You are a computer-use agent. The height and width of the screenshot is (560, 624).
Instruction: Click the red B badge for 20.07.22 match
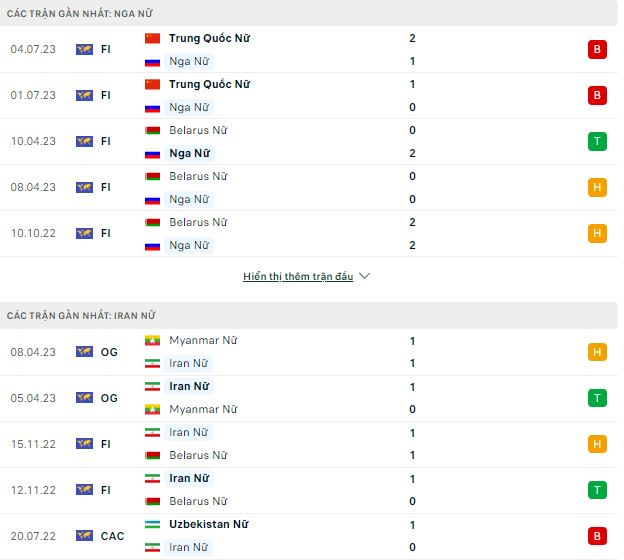coord(597,536)
